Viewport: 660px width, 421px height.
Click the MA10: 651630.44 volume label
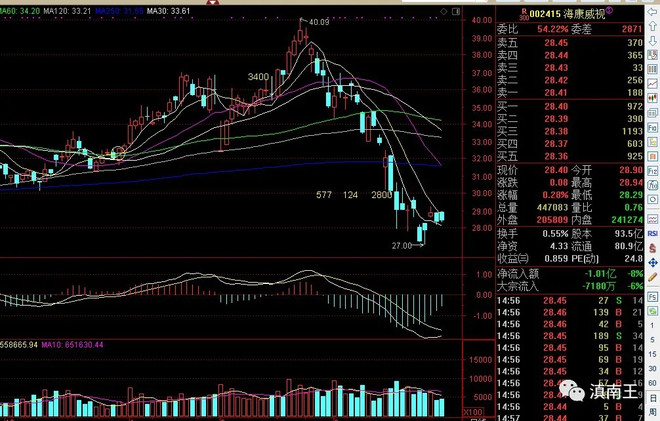point(72,345)
